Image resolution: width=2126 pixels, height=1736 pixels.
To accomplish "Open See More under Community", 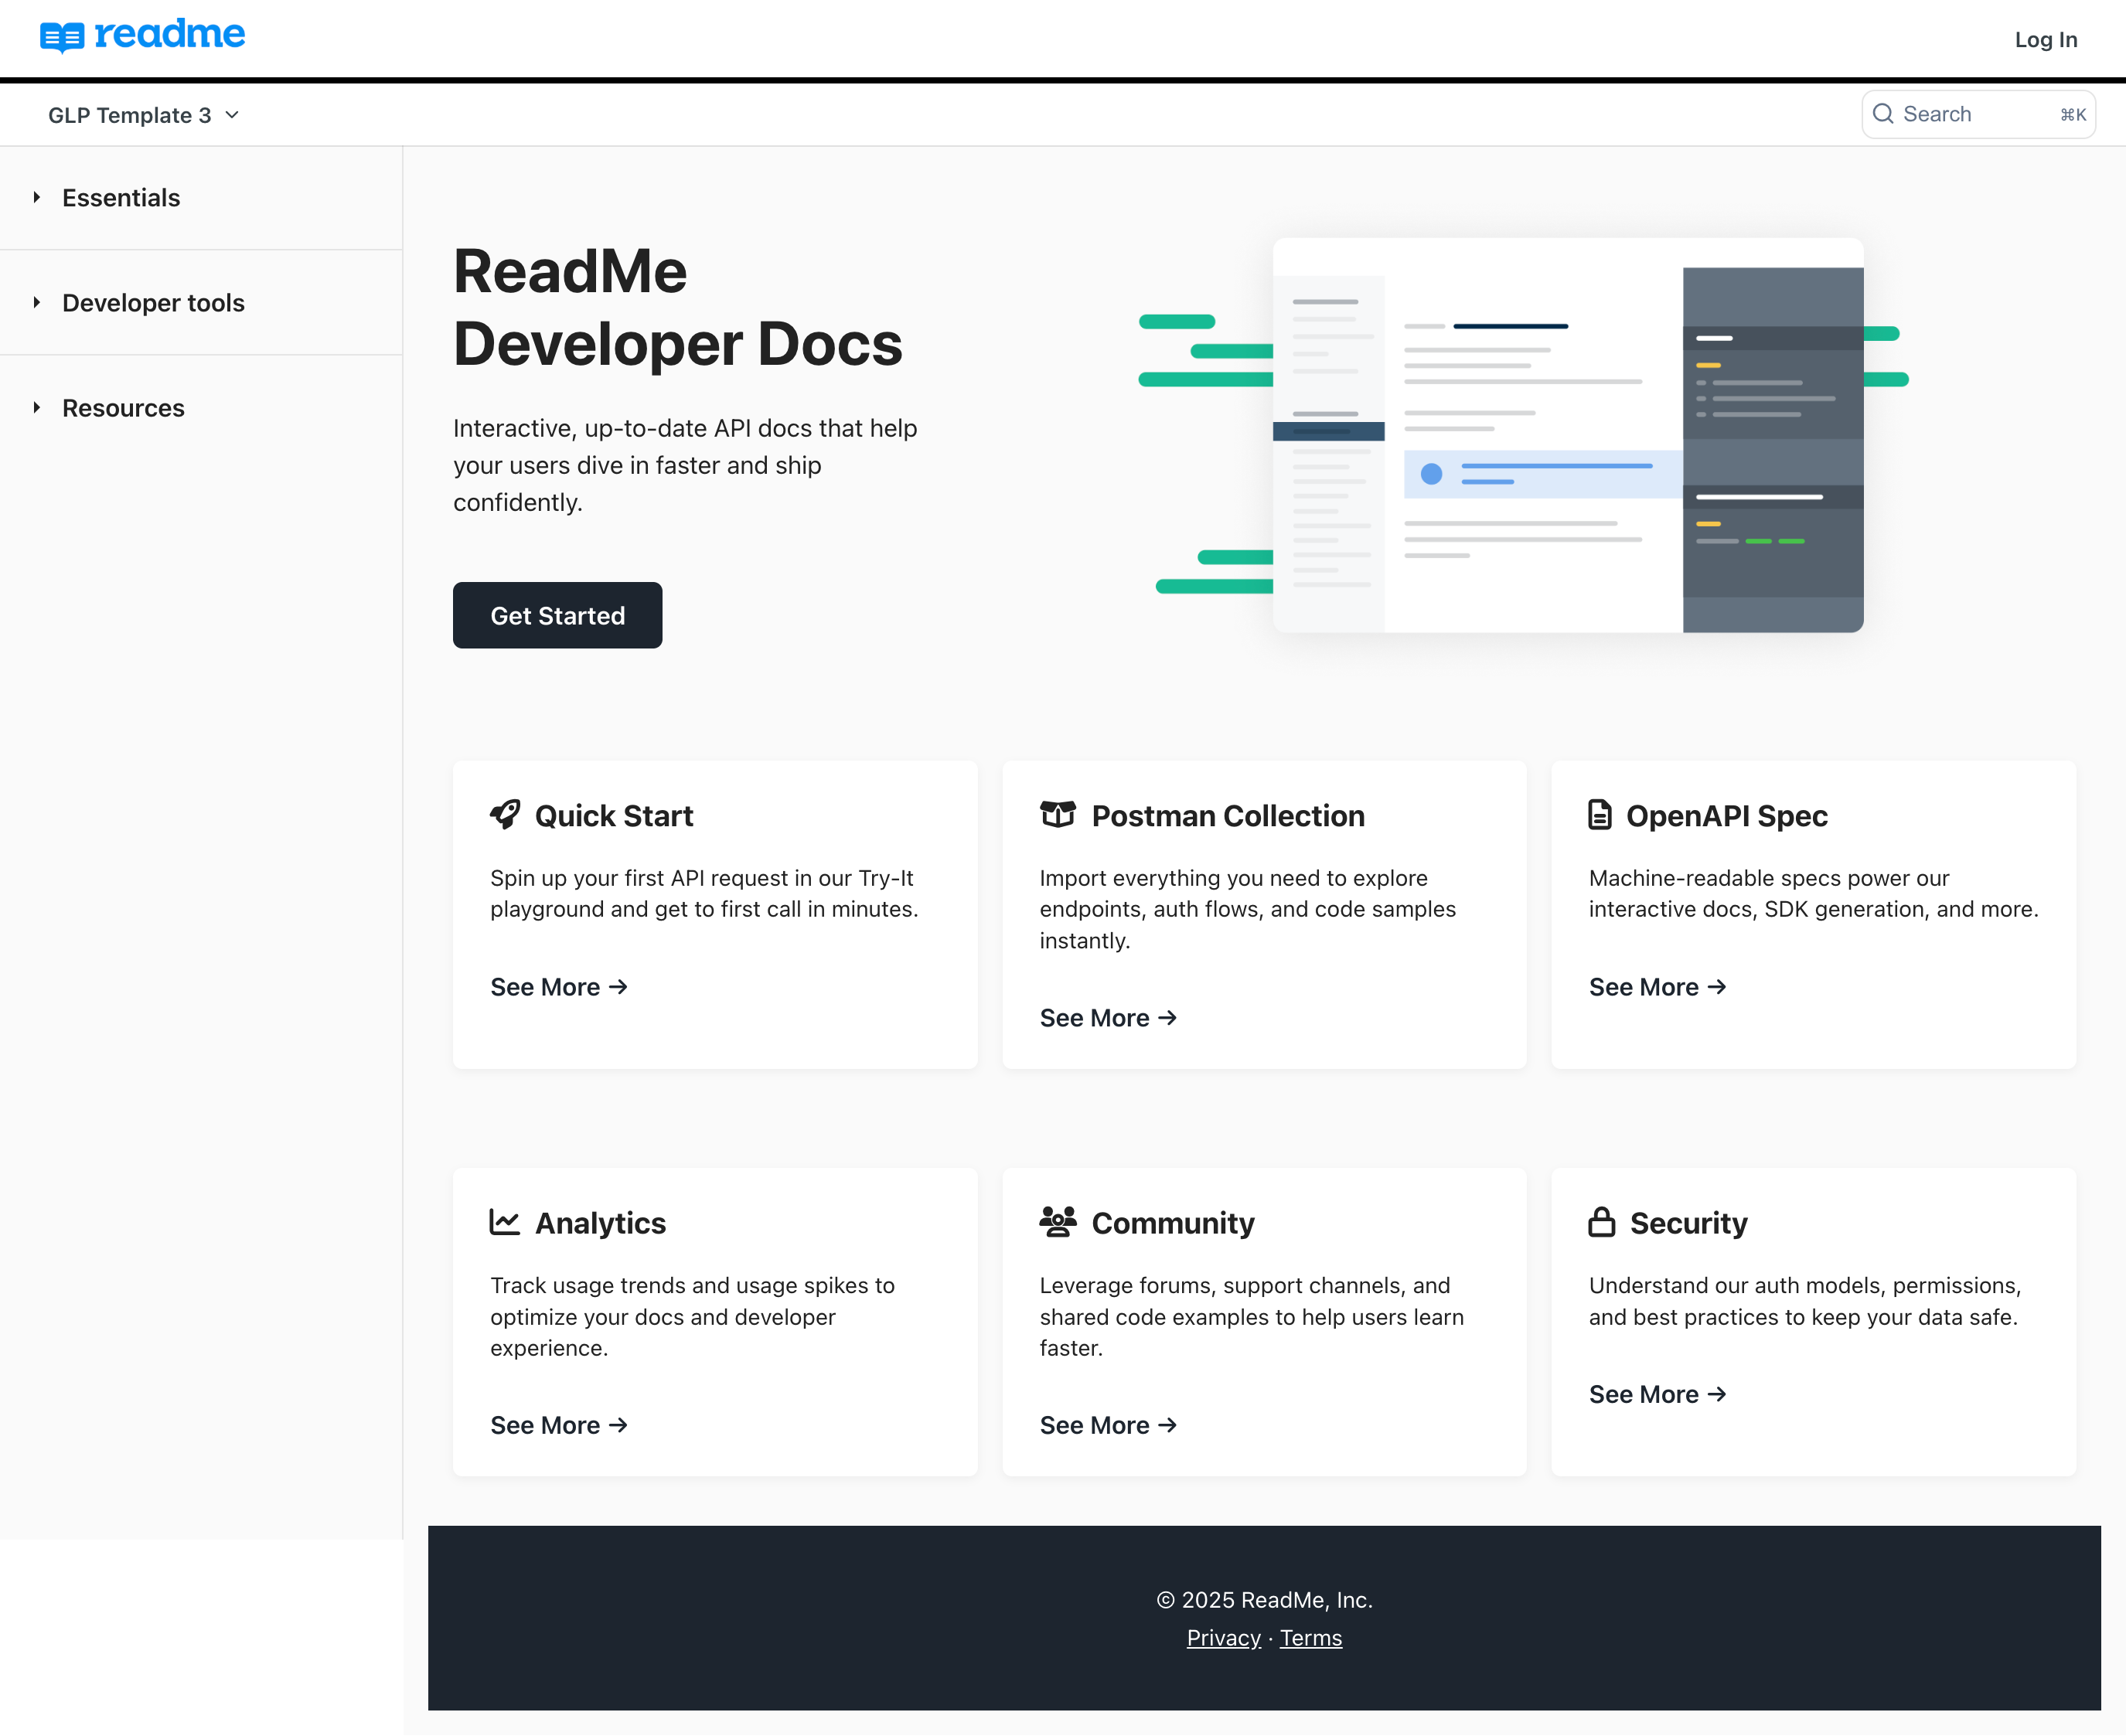I will [x=1108, y=1425].
